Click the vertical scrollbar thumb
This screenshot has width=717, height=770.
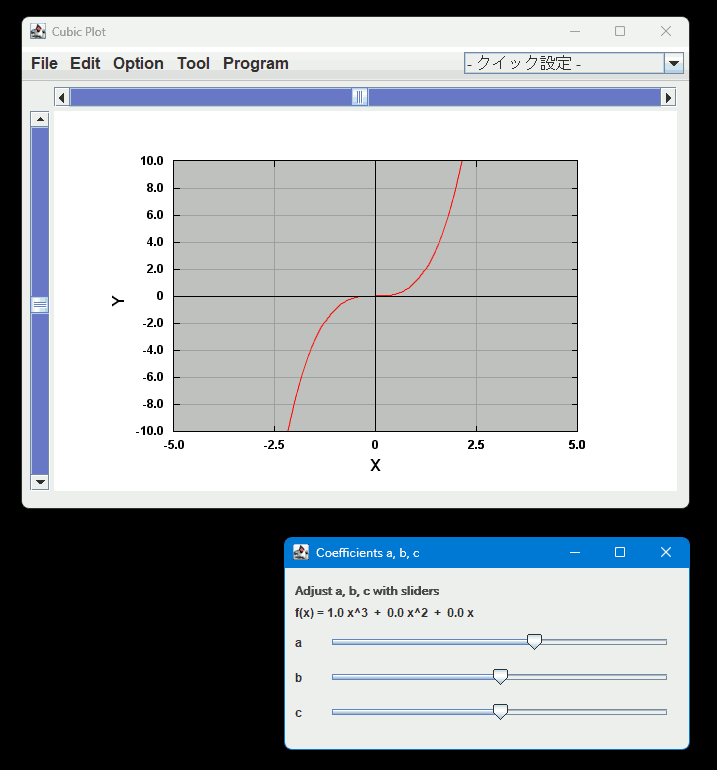40,305
